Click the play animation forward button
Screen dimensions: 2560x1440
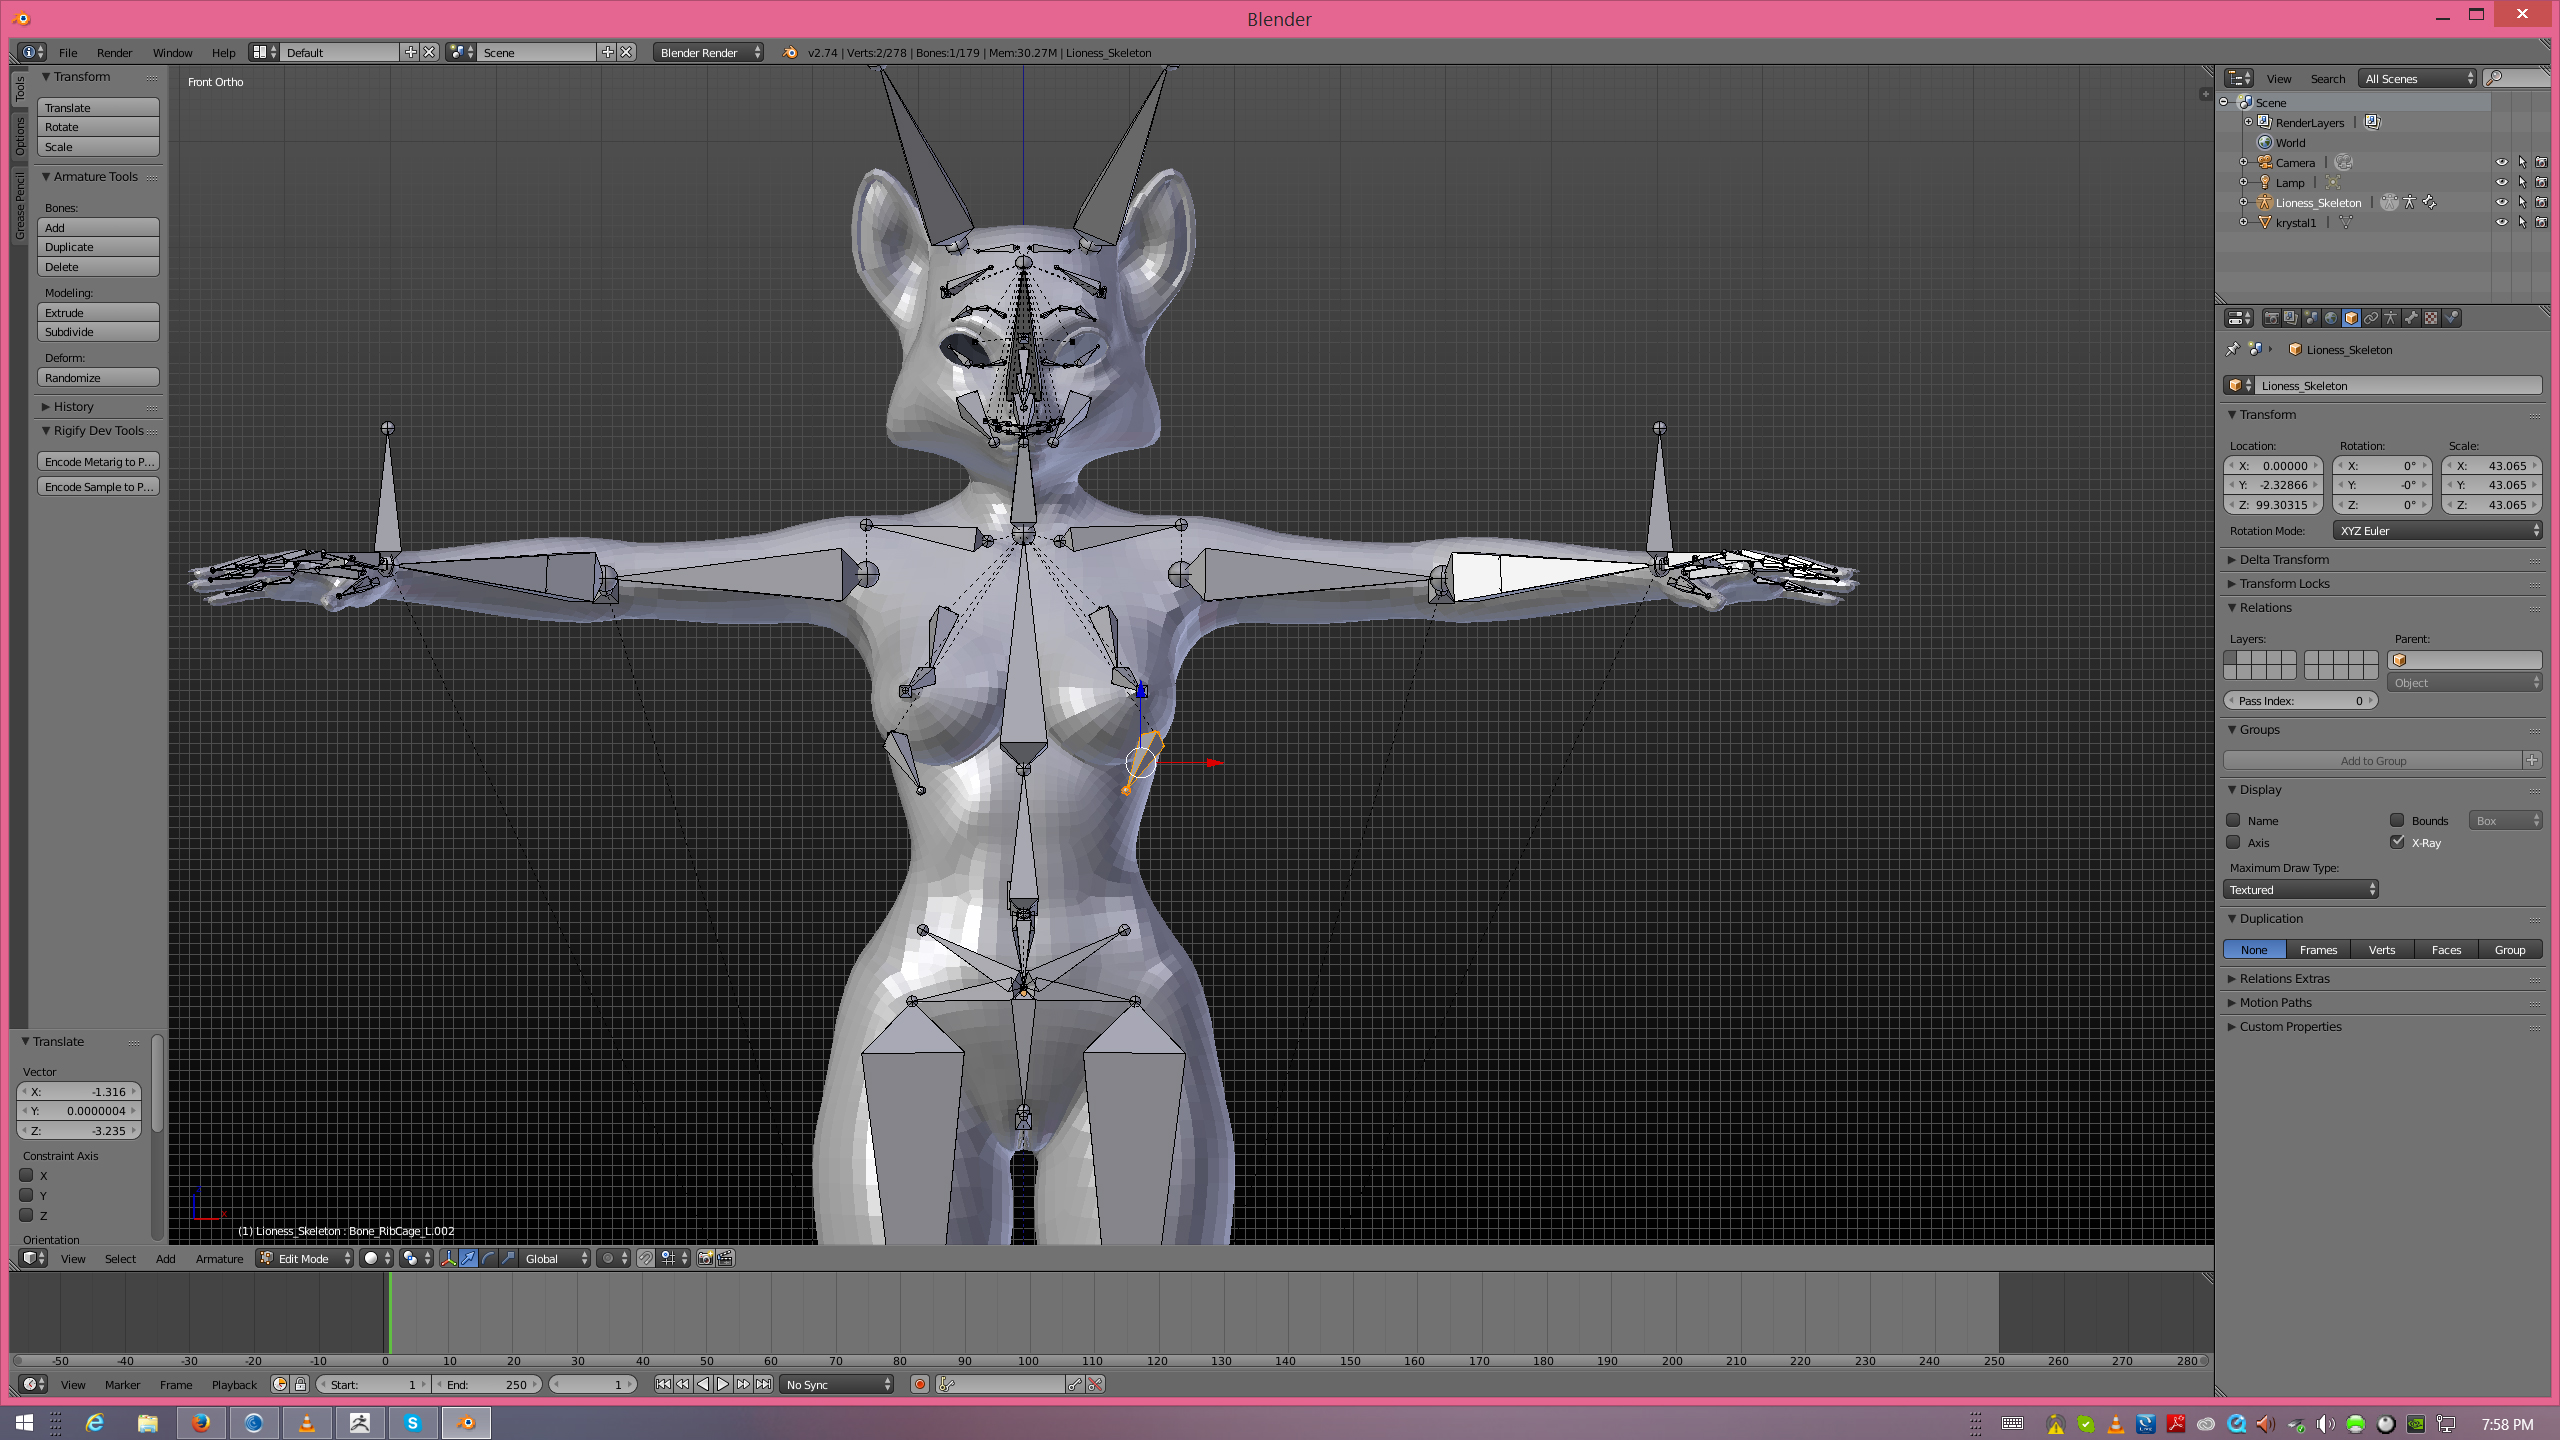tap(723, 1384)
